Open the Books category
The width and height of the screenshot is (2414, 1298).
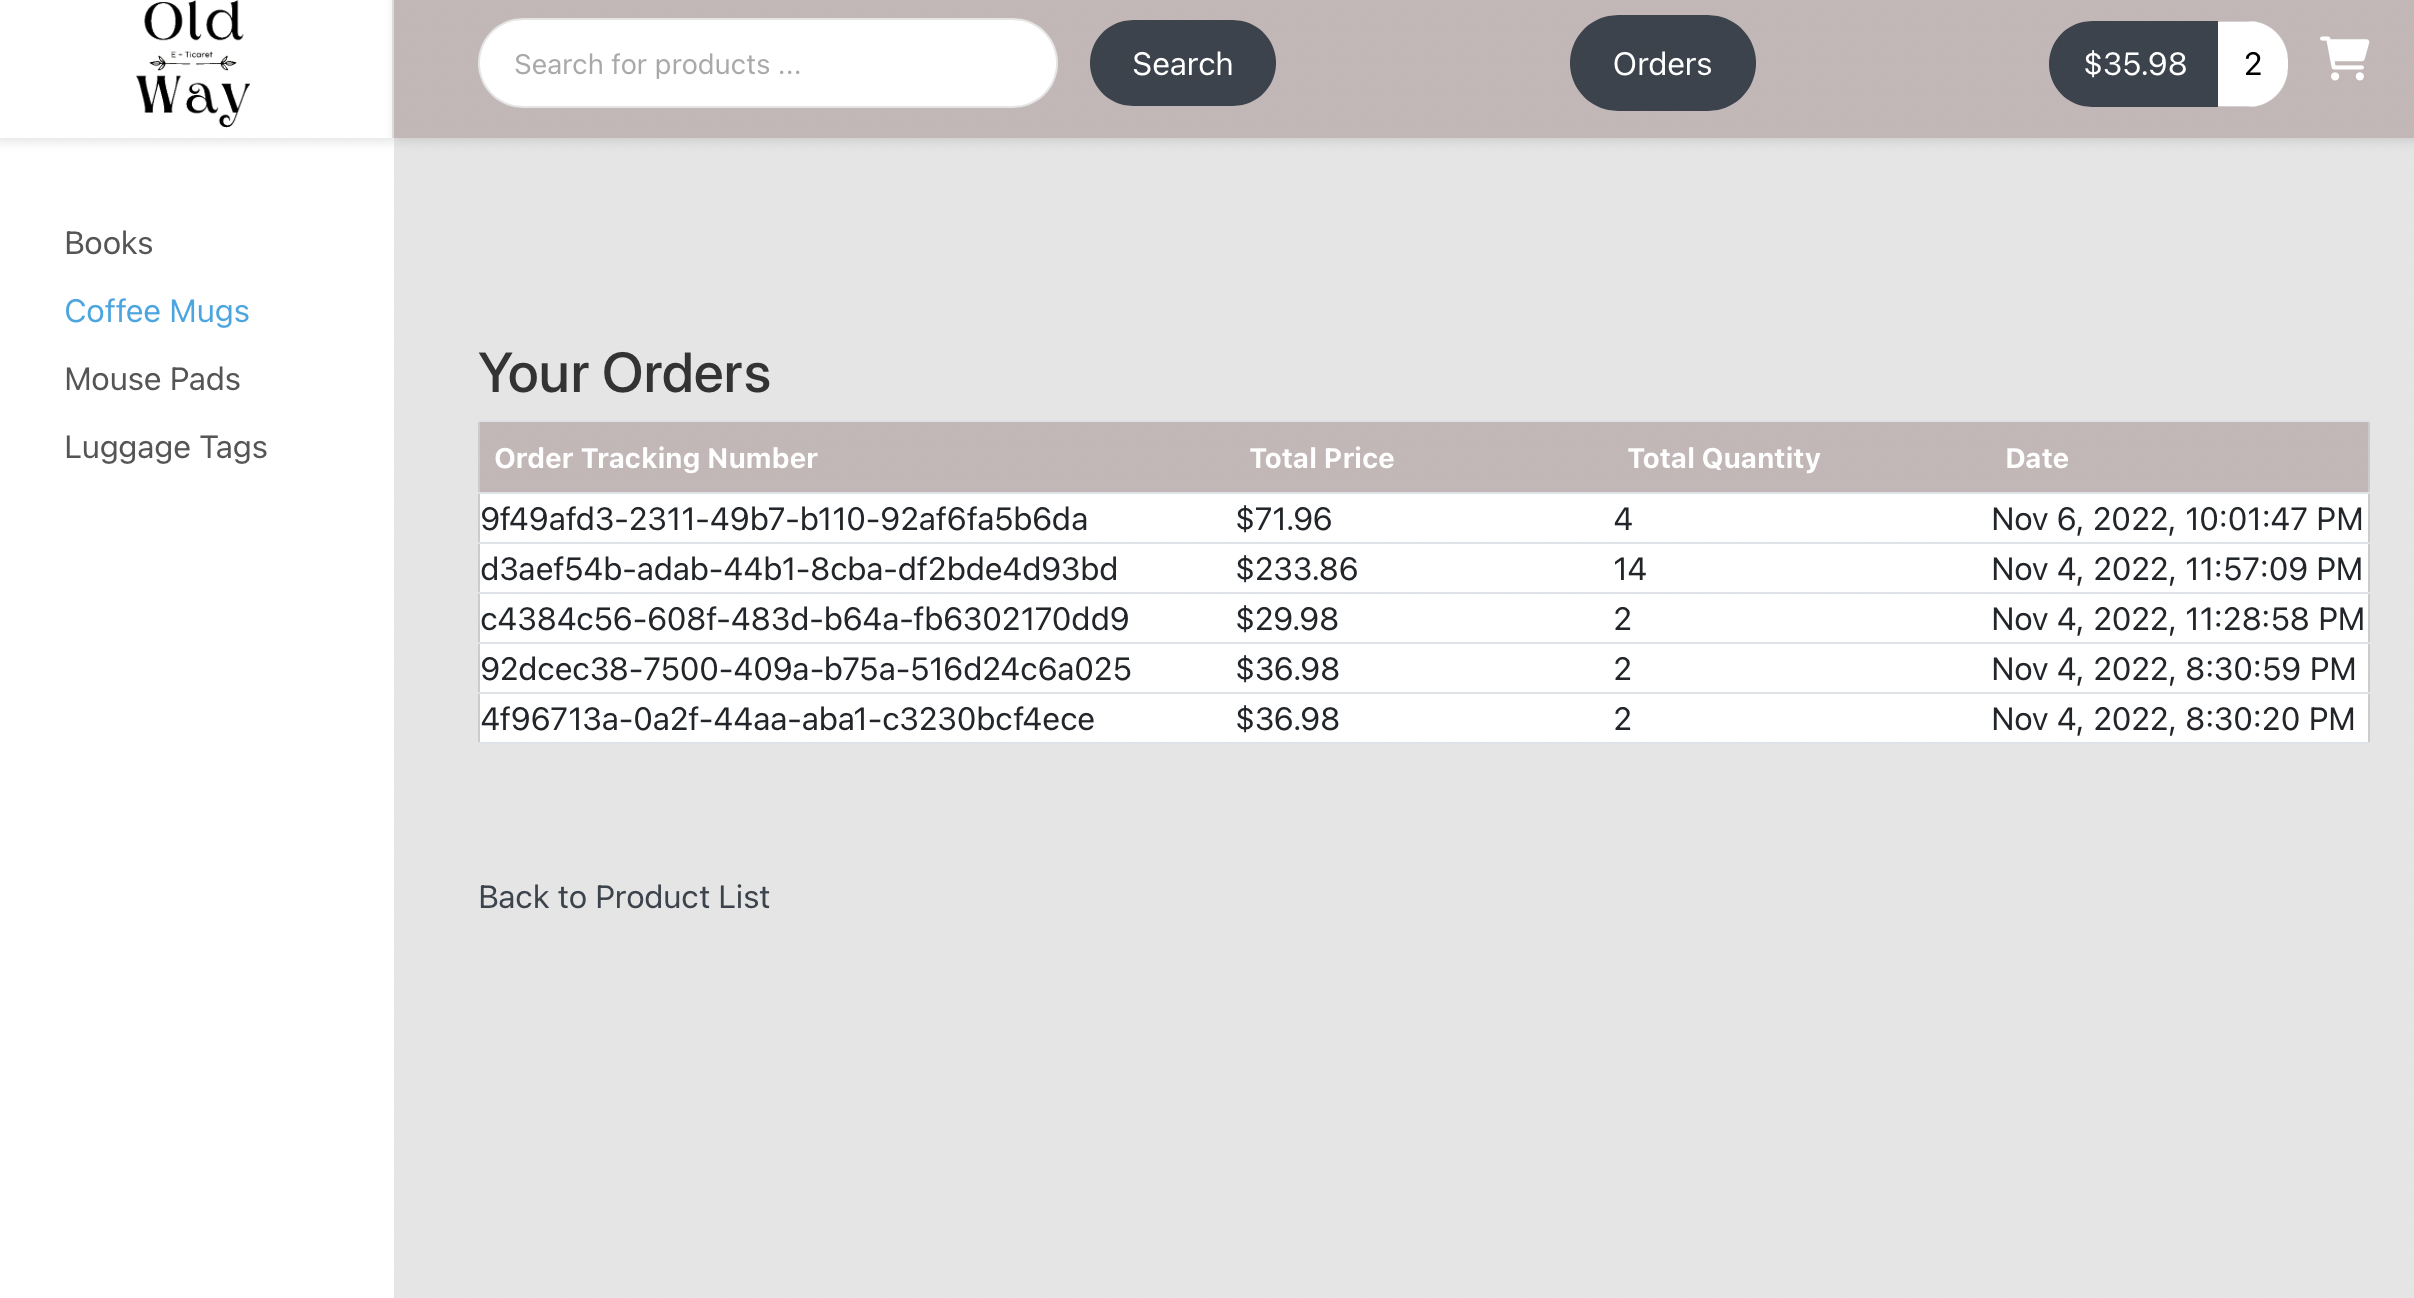click(x=108, y=242)
